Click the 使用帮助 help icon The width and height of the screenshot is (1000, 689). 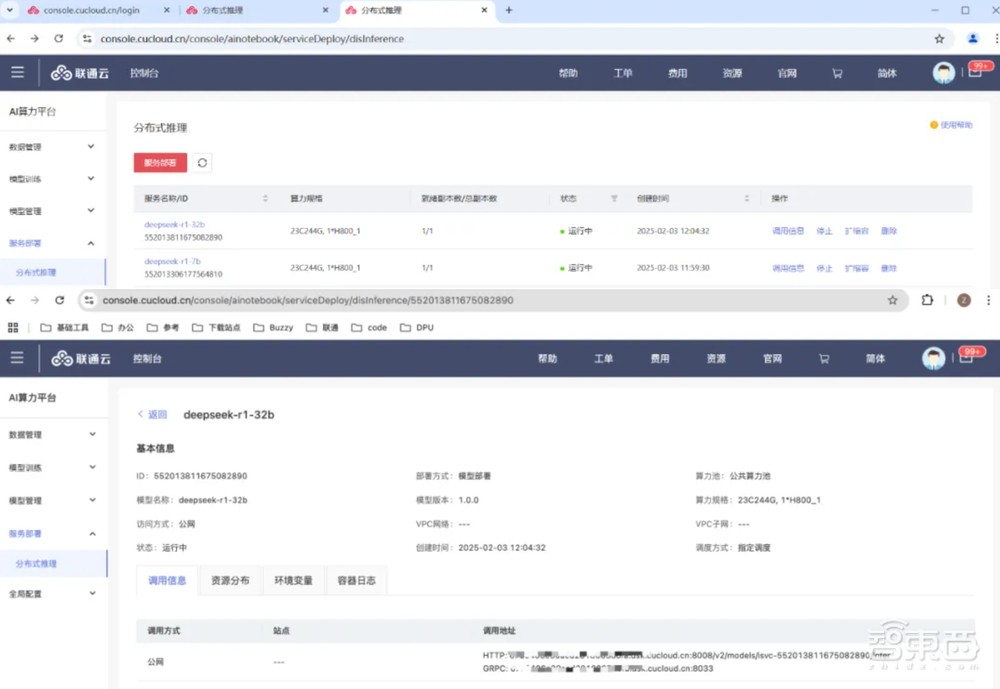pos(935,126)
